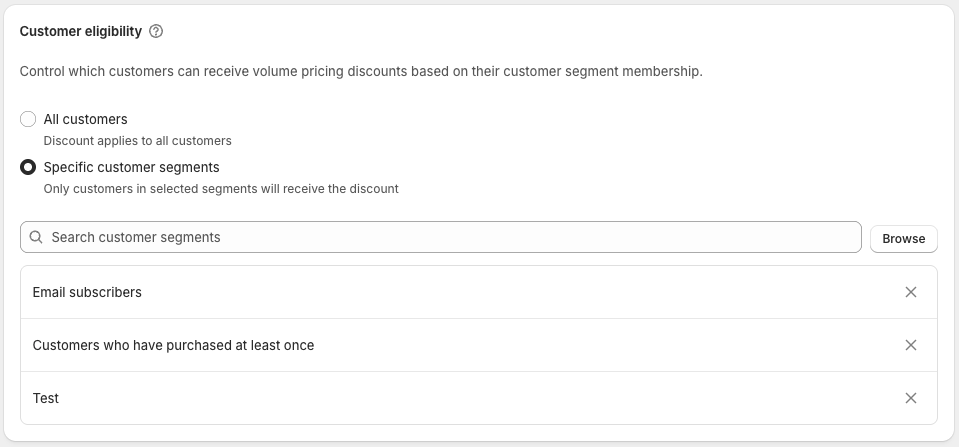Click the Specific customer segments label text
The image size is (959, 447).
[131, 167]
